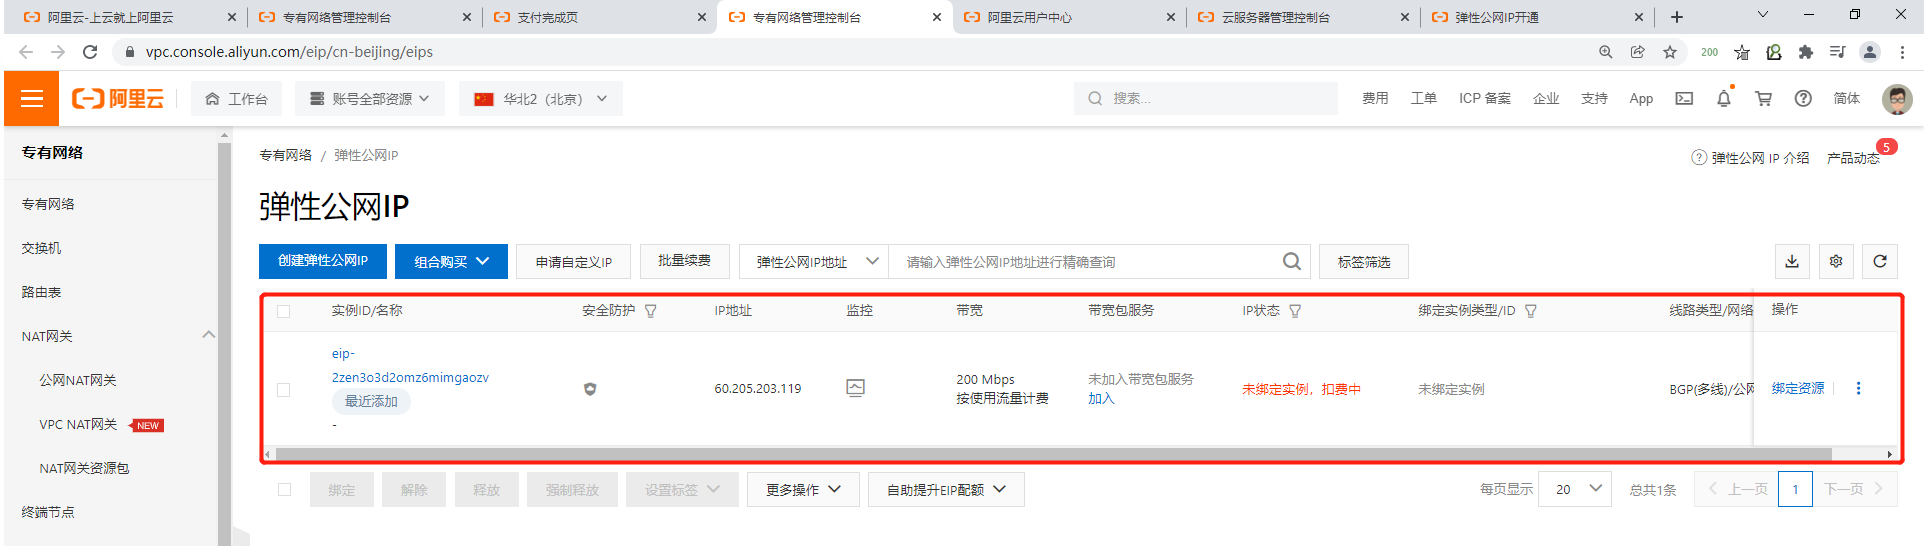Open more actions vertical dots for EIP row
1924x546 pixels.
1858,388
